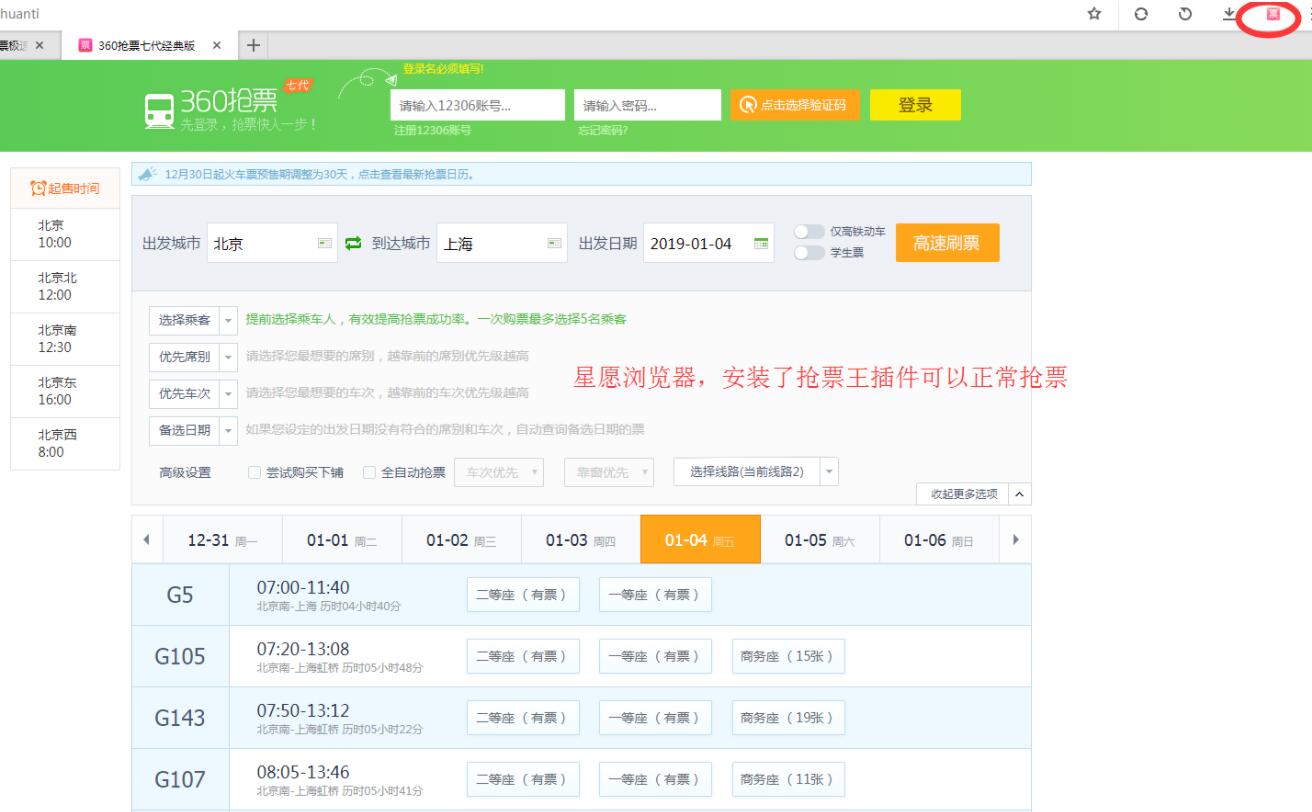Open the departure date calendar icon
Image resolution: width=1312 pixels, height=812 pixels.
coord(761,244)
